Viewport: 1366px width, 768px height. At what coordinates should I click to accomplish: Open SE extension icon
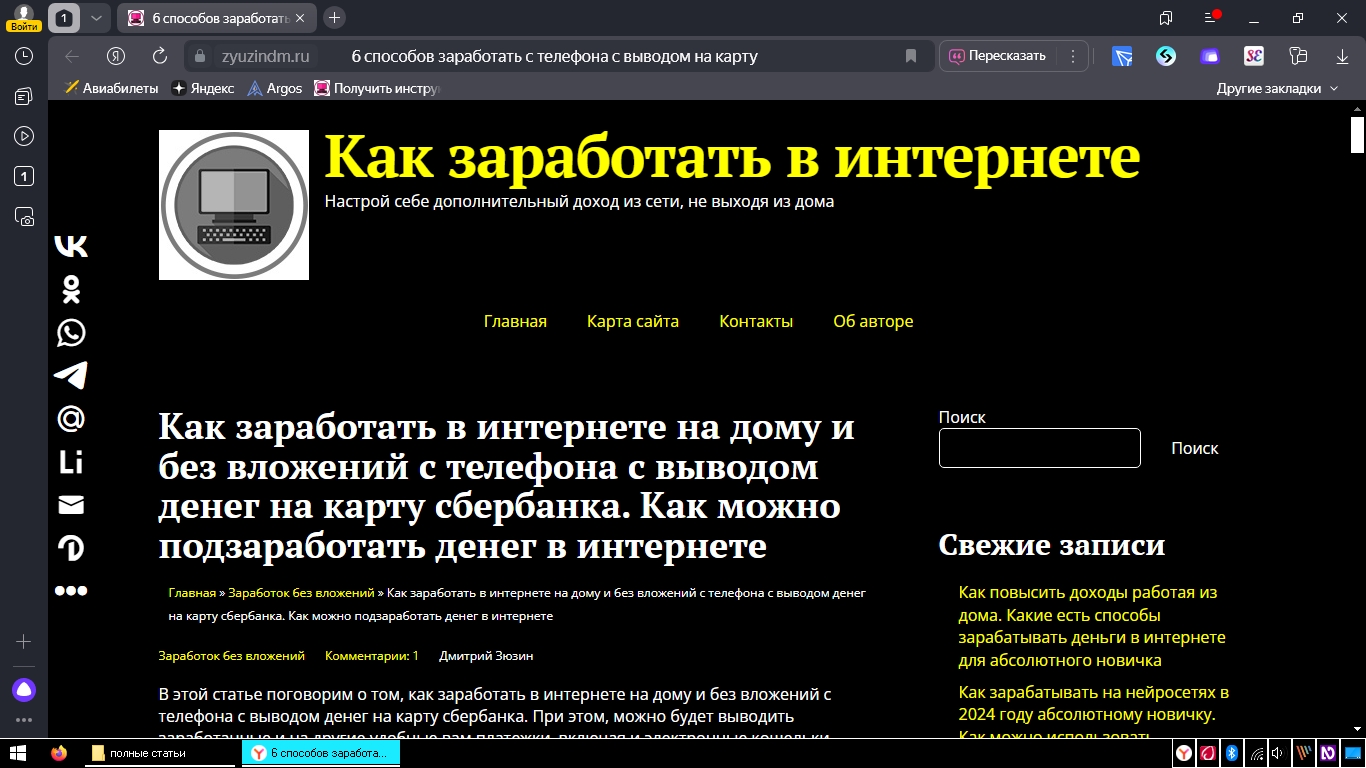click(1254, 56)
